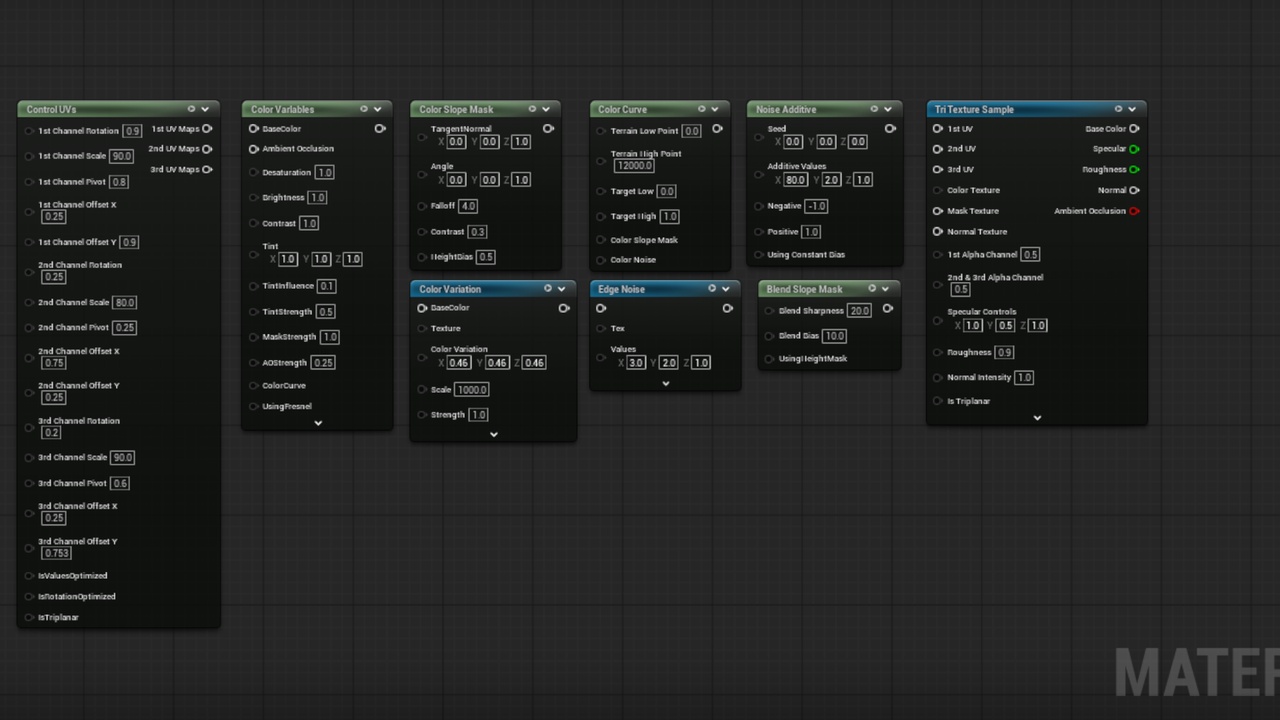
Task: Expand hidden pins at bottom of Tri Texture Sample
Action: click(x=1037, y=418)
